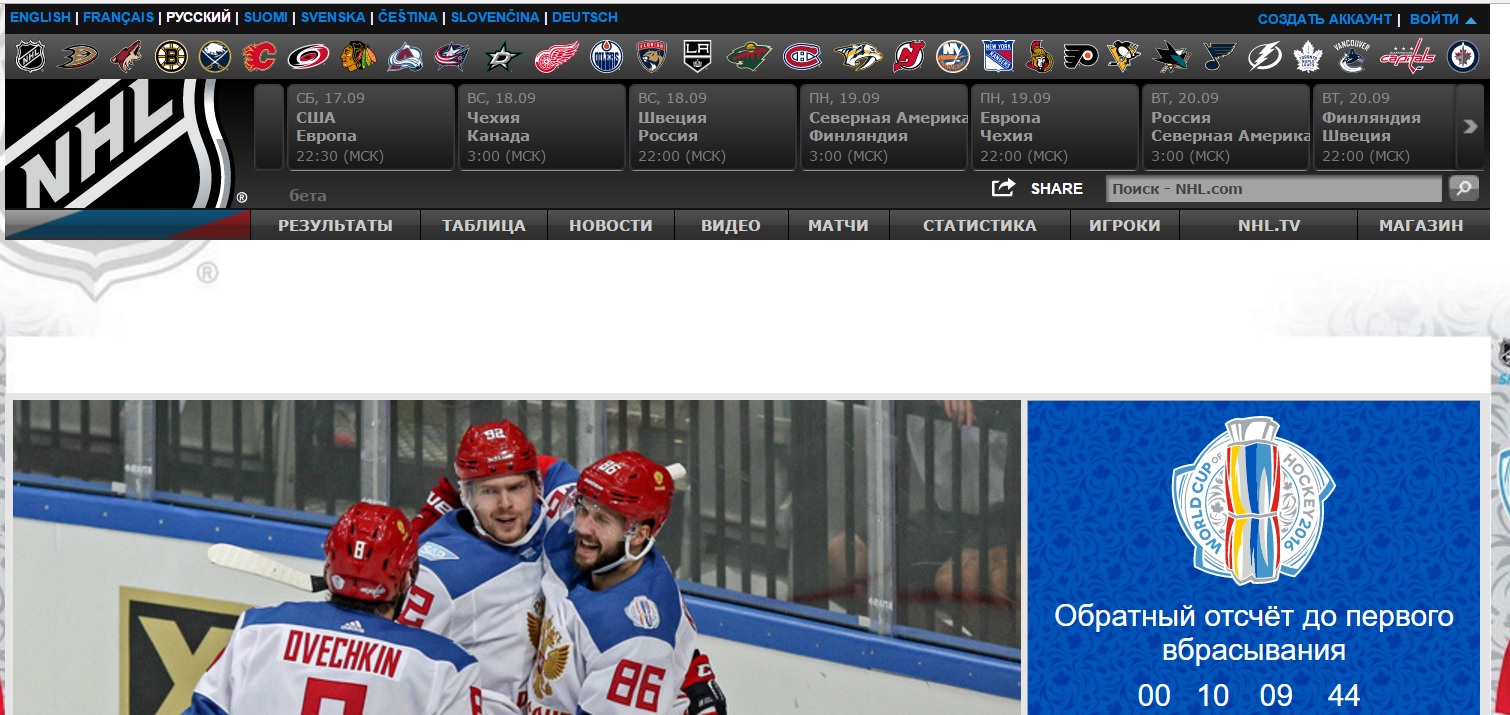The height and width of the screenshot is (715, 1510).
Task: Switch language to ČEŠTINA
Action: coord(408,18)
